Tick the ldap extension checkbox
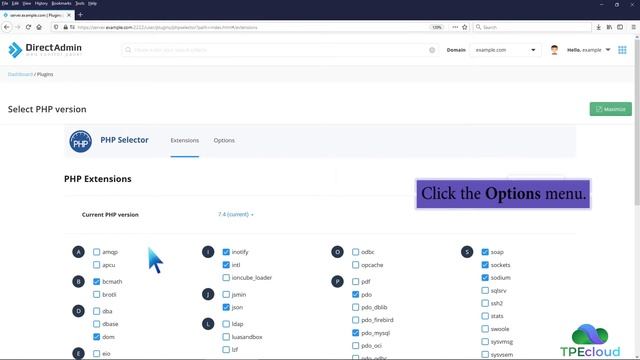This screenshot has width=640, height=360. click(226, 324)
